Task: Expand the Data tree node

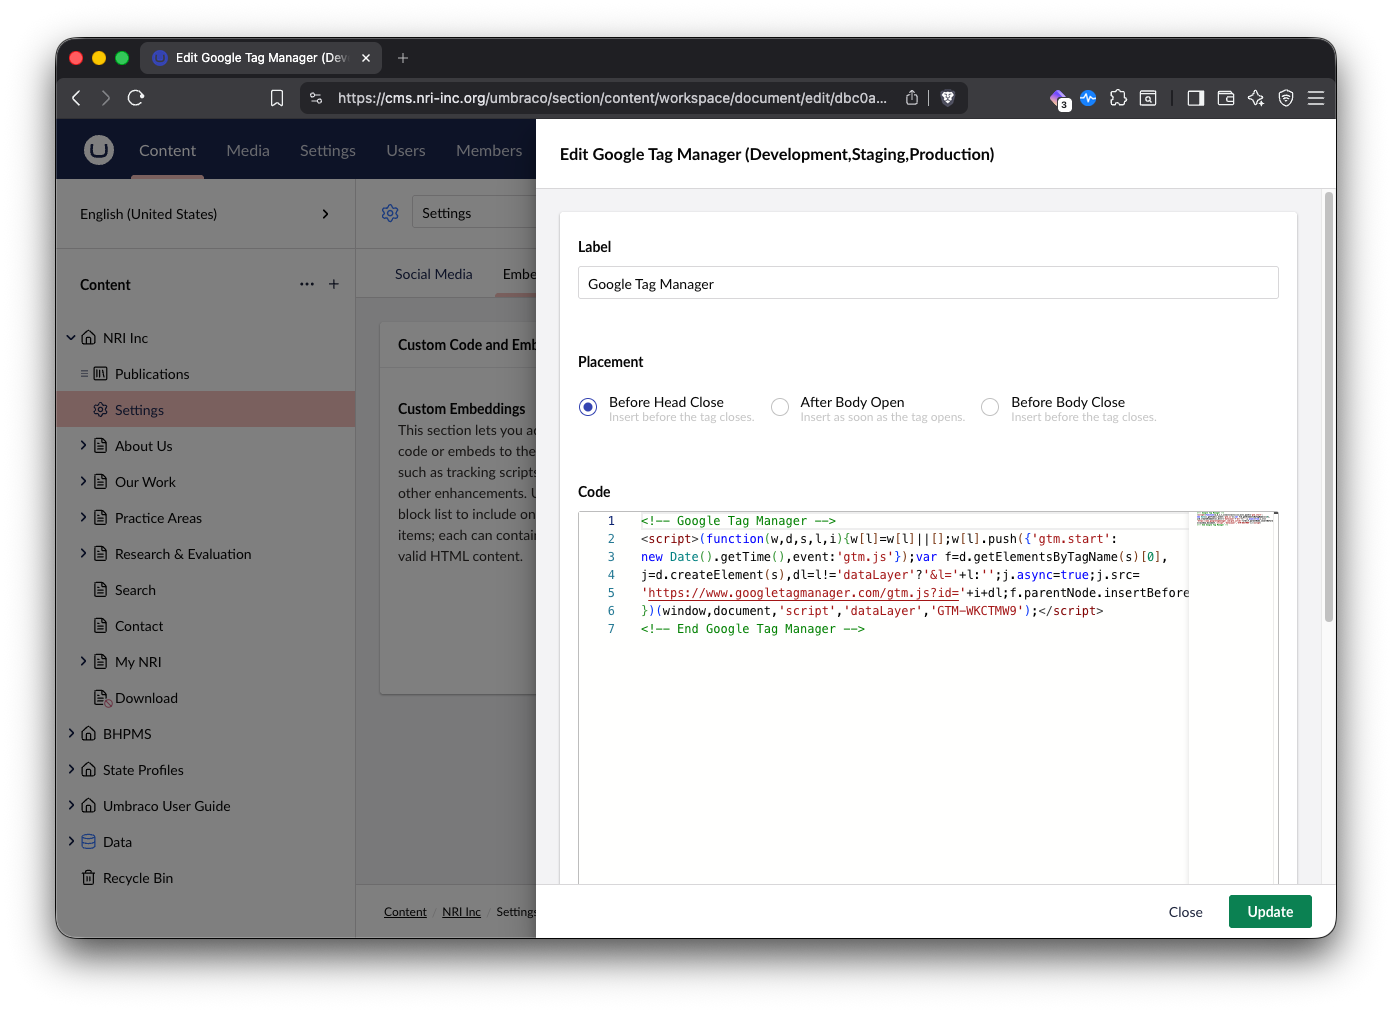Action: (71, 842)
